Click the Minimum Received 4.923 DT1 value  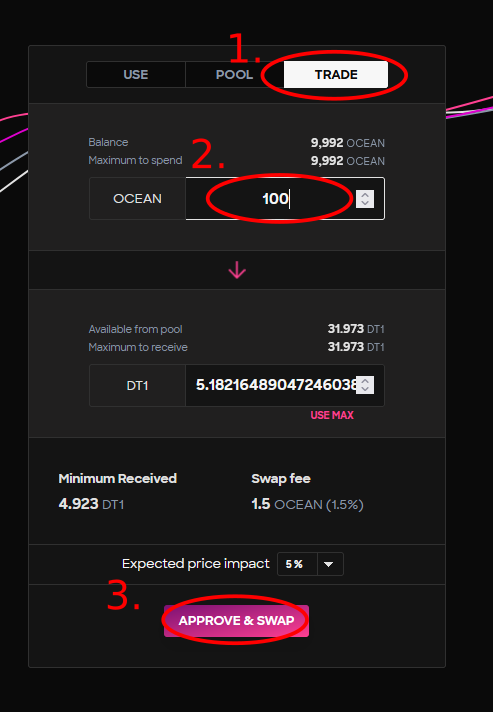pyautogui.click(x=91, y=504)
